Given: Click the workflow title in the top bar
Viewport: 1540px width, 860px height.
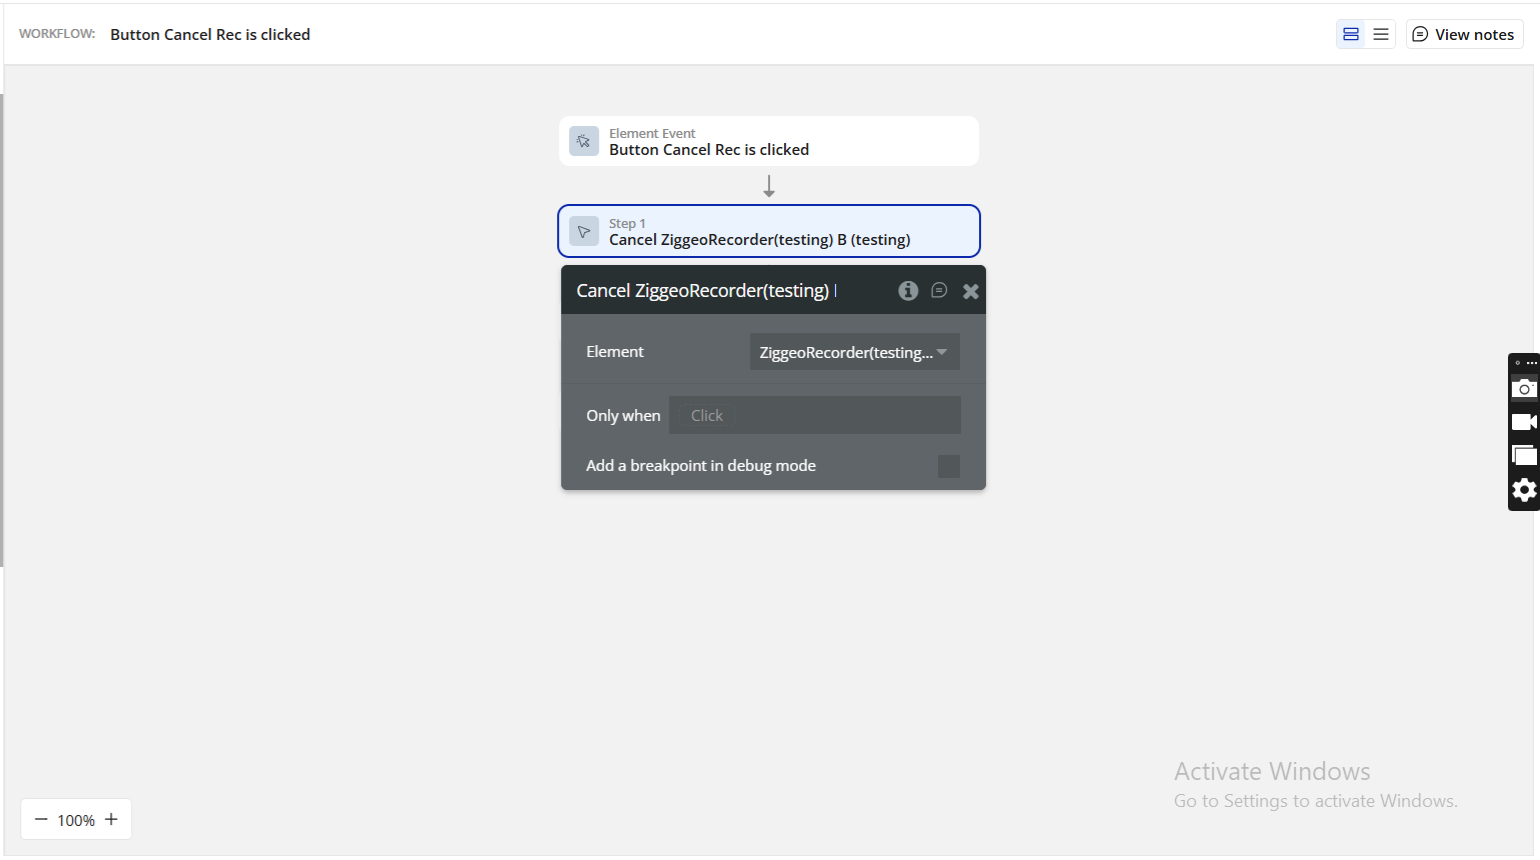Looking at the screenshot, I should (210, 34).
